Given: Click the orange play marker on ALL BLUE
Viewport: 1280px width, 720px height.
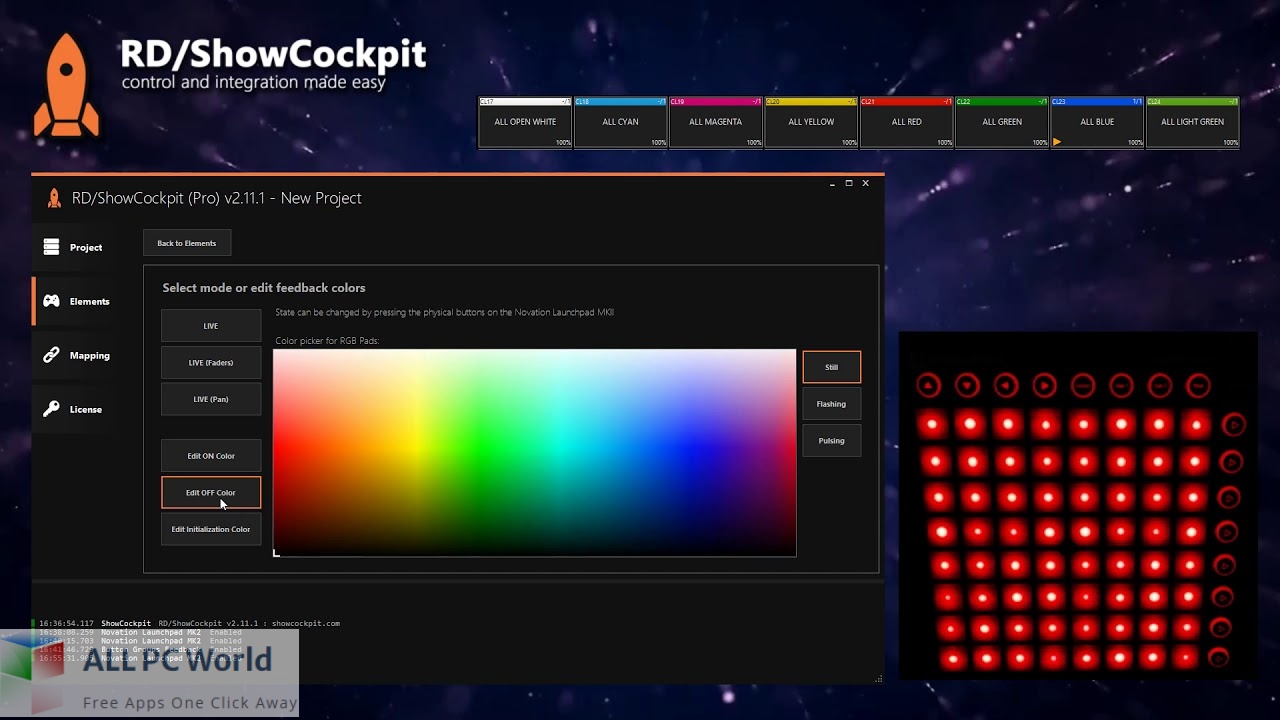Looking at the screenshot, I should 1057,142.
